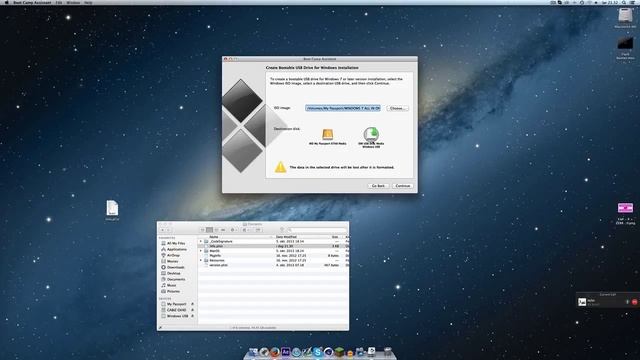This screenshot has height=360, width=640.
Task: Select the version.plist file row
Action: pyautogui.click(x=273, y=265)
